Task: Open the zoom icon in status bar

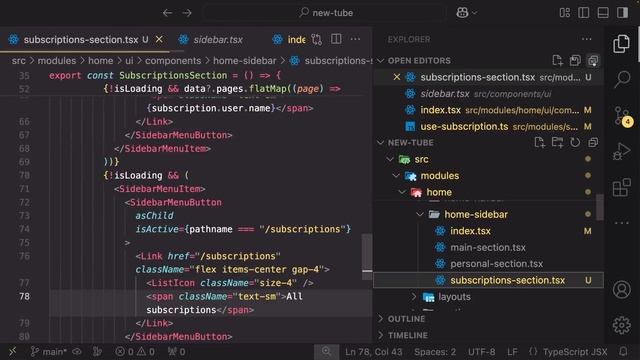Action: [326, 351]
